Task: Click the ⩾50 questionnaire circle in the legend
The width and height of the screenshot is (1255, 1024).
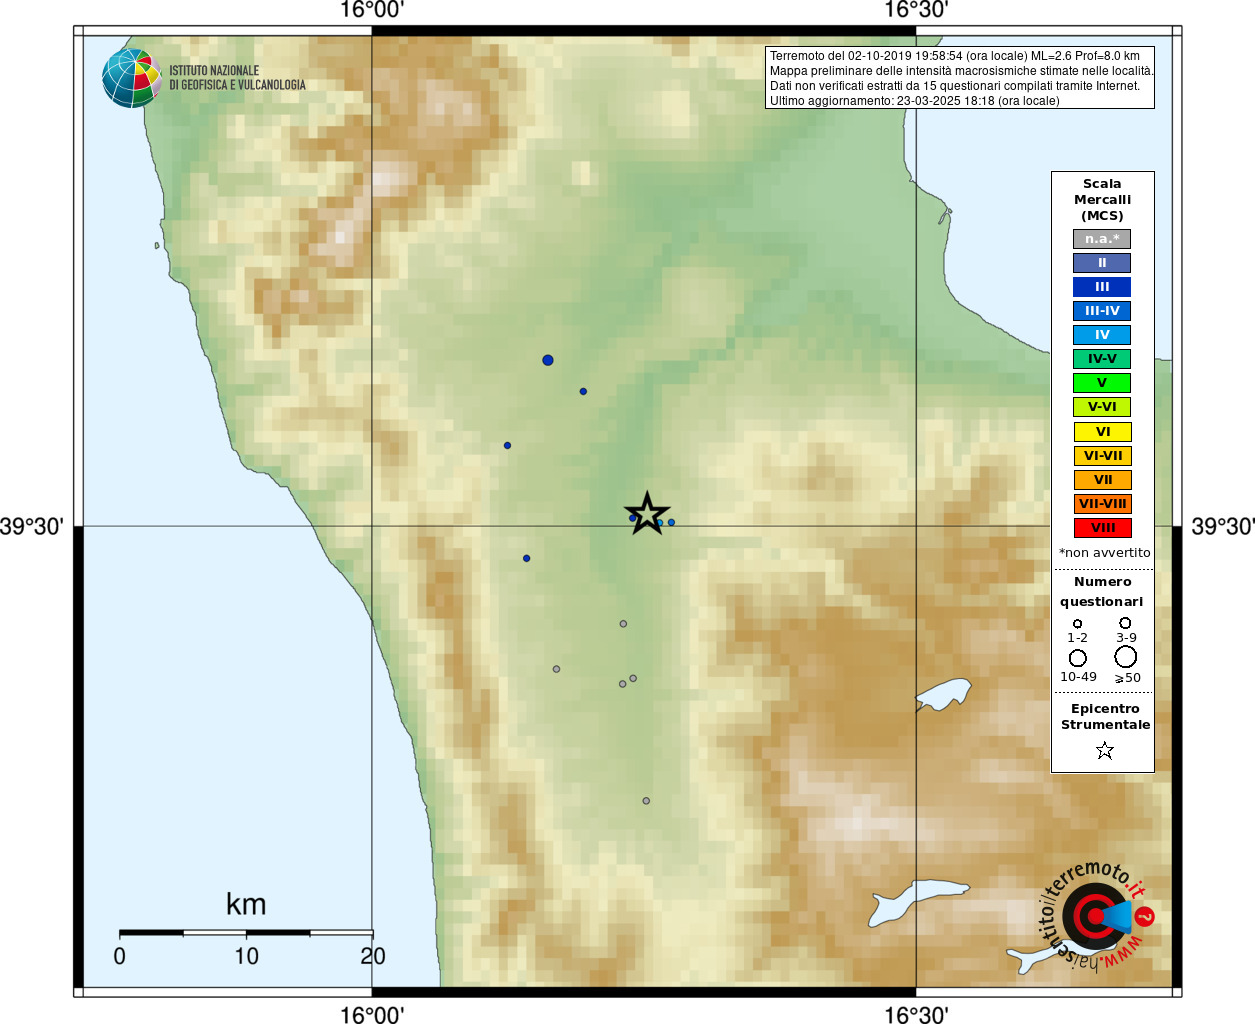Action: coord(1126,657)
